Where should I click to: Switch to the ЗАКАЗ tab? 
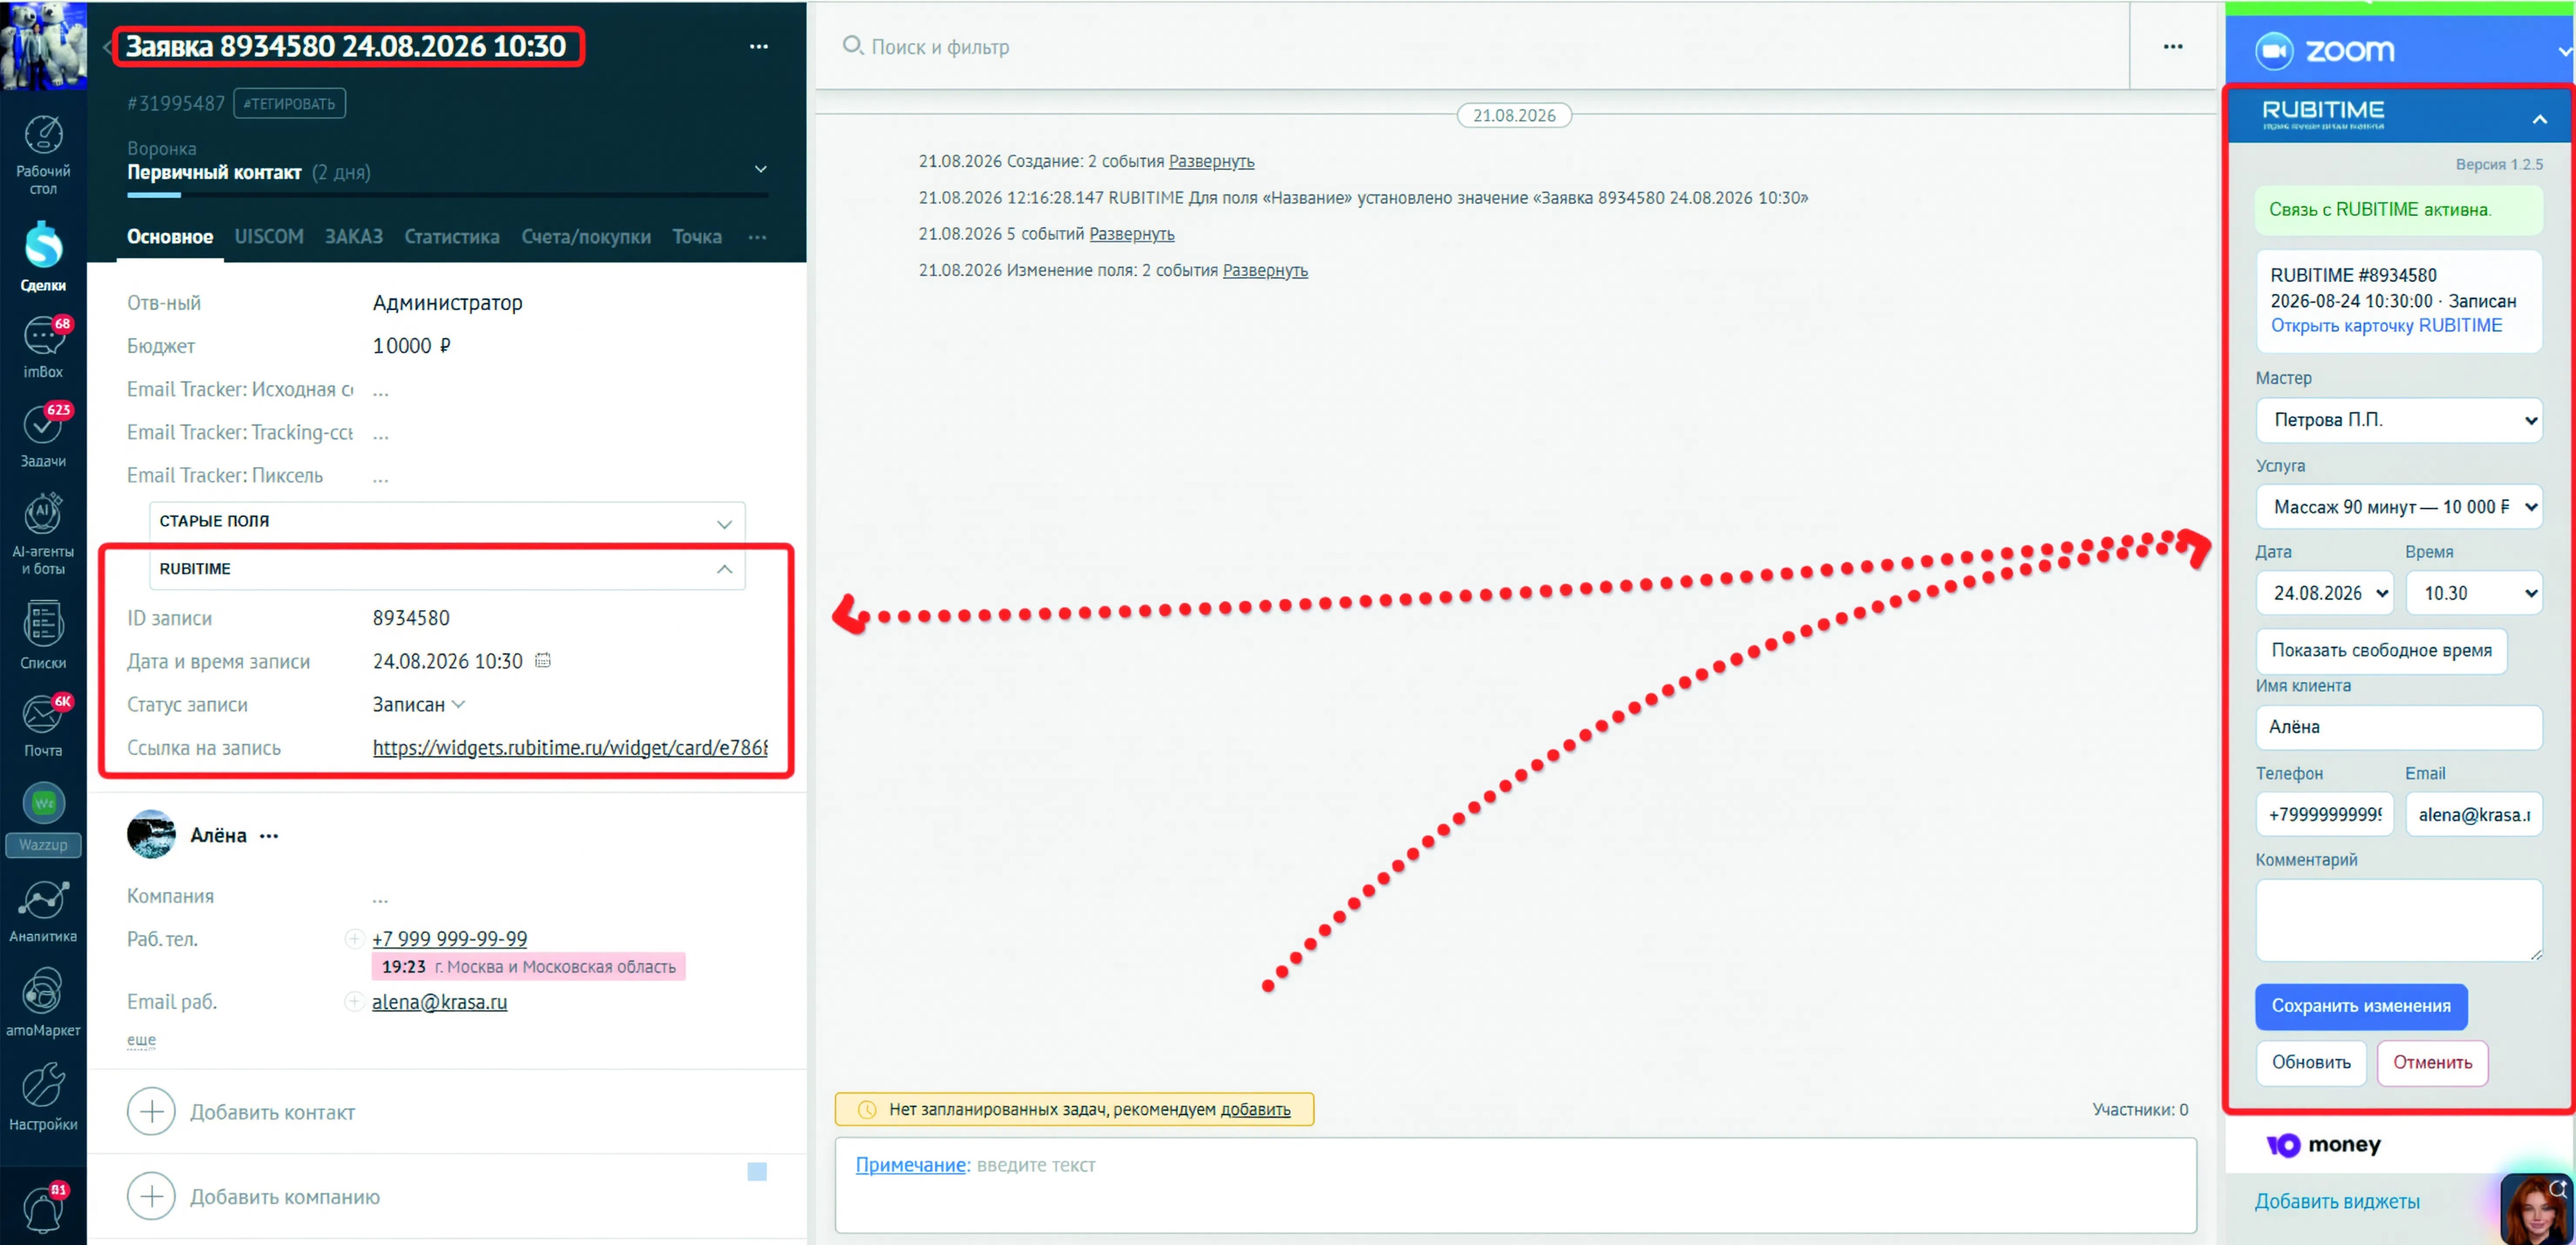click(354, 237)
